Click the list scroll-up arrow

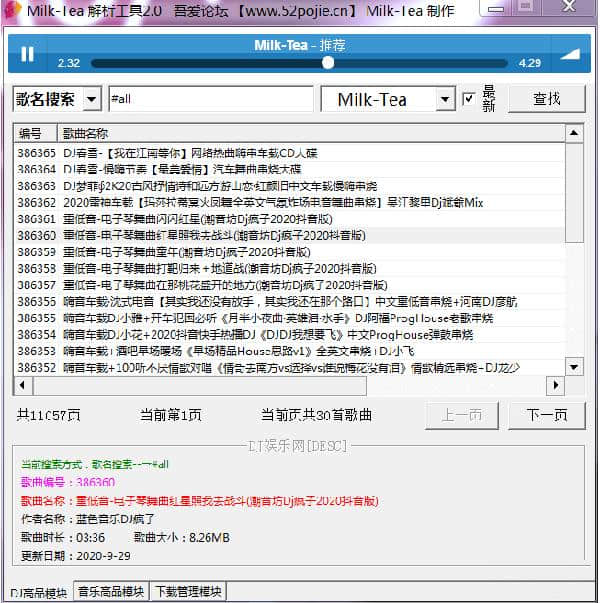tap(574, 133)
